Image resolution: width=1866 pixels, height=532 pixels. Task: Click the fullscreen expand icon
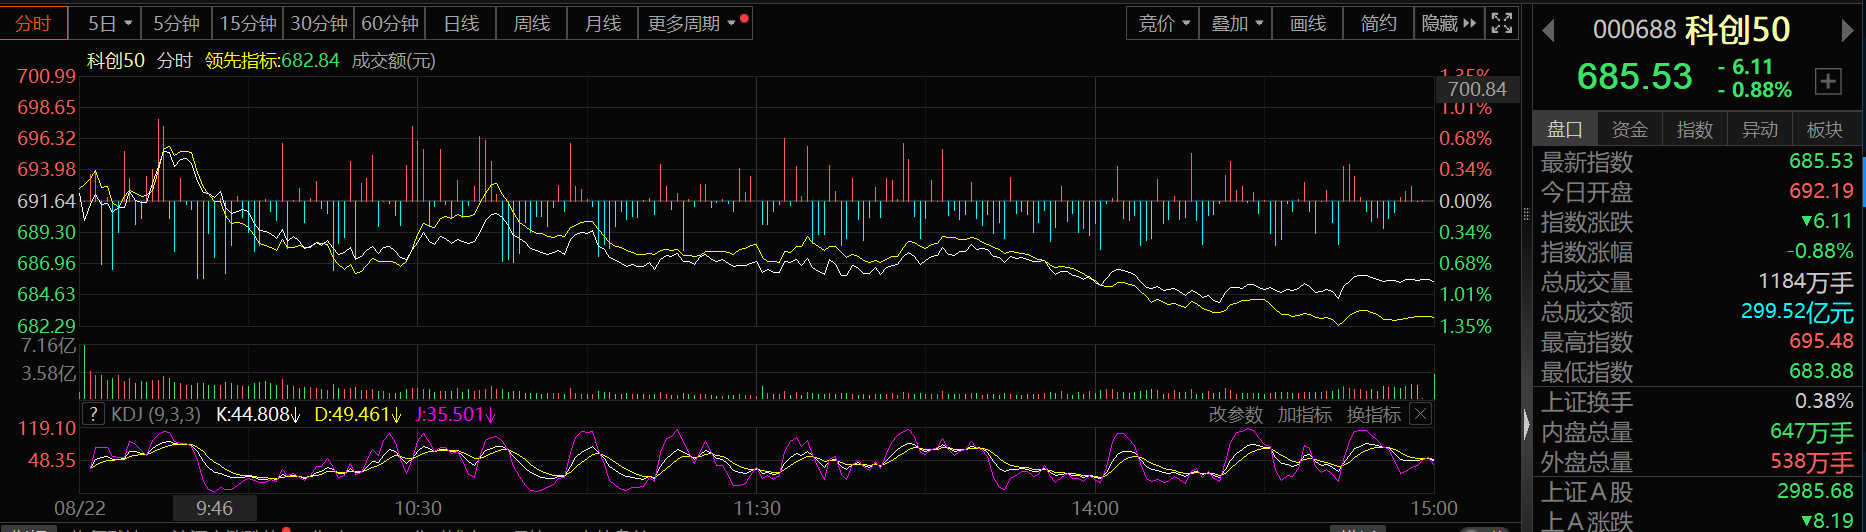coord(1501,23)
